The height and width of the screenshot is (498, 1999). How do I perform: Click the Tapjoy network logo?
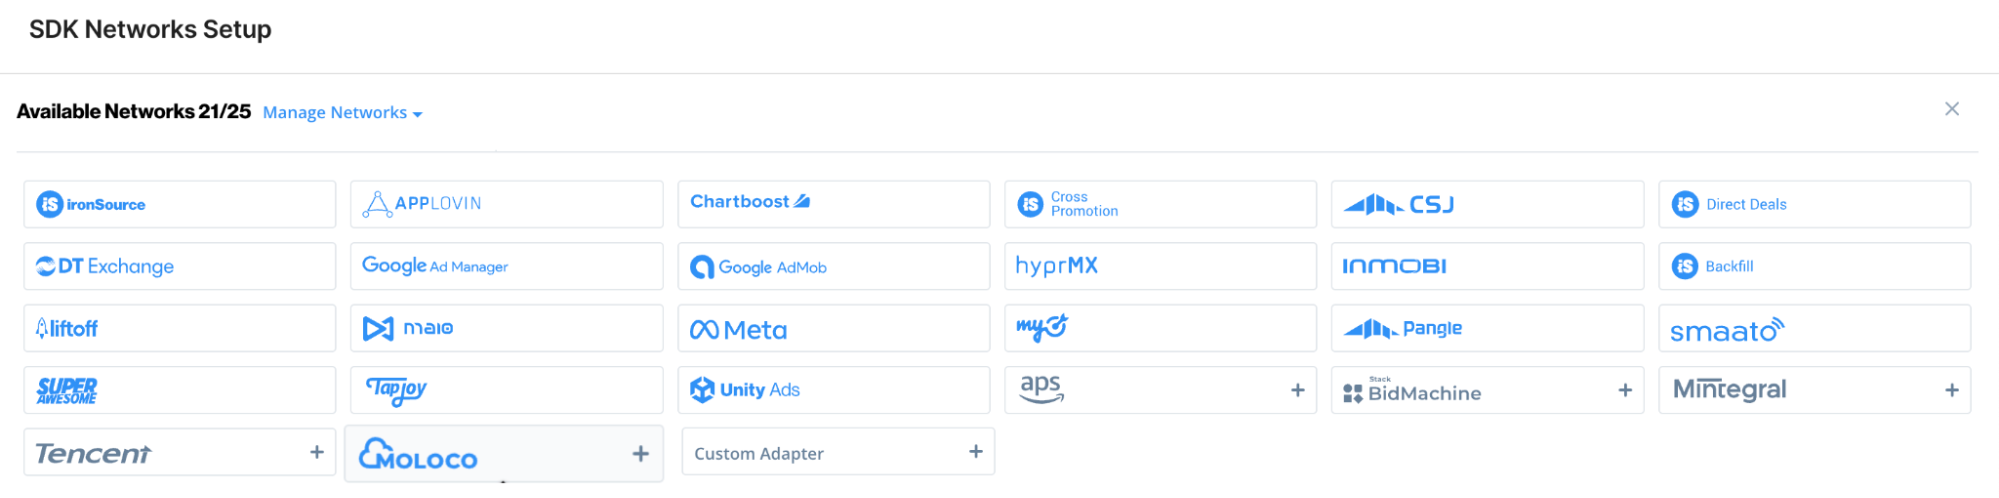[x=397, y=390]
